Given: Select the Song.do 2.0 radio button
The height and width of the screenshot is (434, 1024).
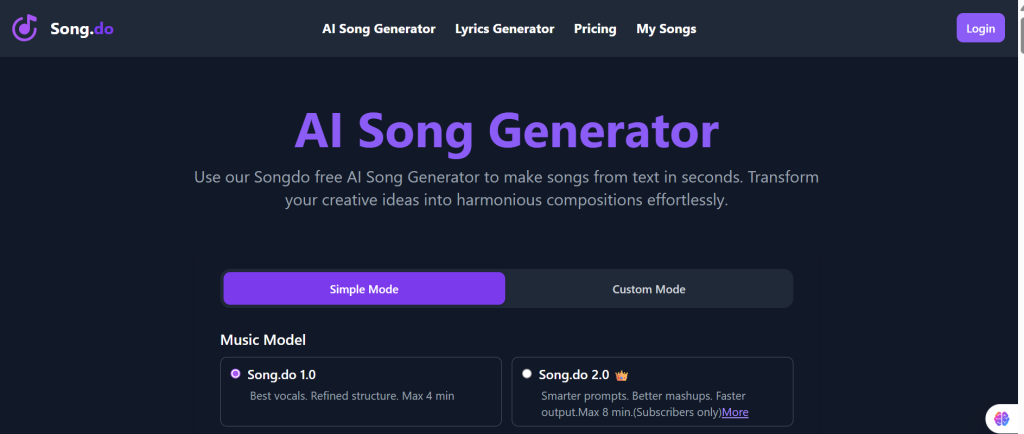Looking at the screenshot, I should pos(527,374).
